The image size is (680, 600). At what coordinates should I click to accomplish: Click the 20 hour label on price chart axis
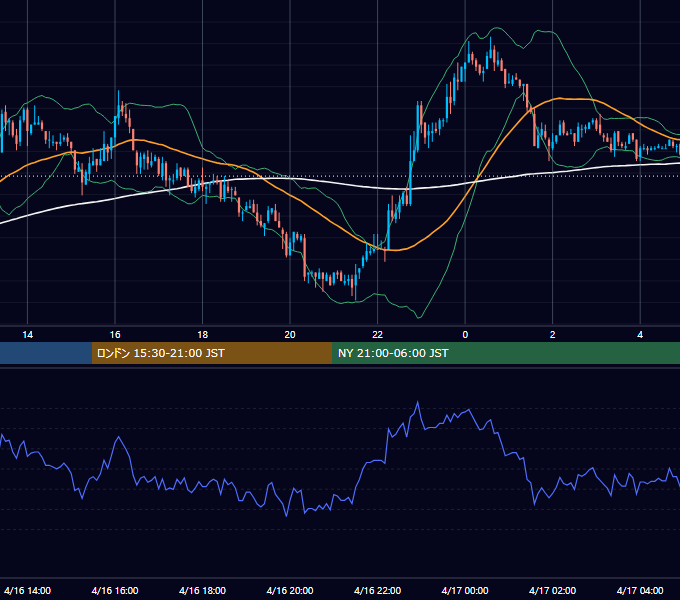coord(290,335)
